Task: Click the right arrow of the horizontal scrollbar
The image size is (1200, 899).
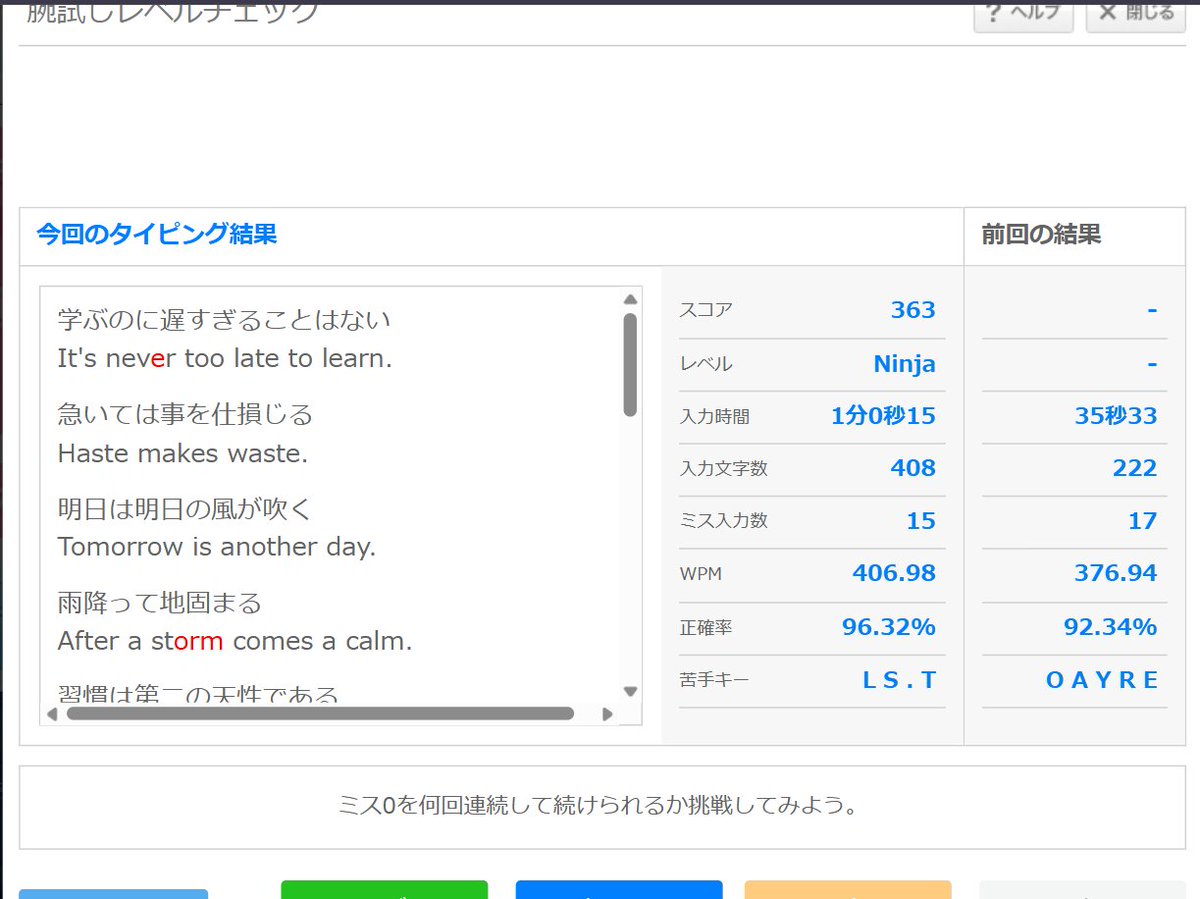Action: click(x=608, y=714)
